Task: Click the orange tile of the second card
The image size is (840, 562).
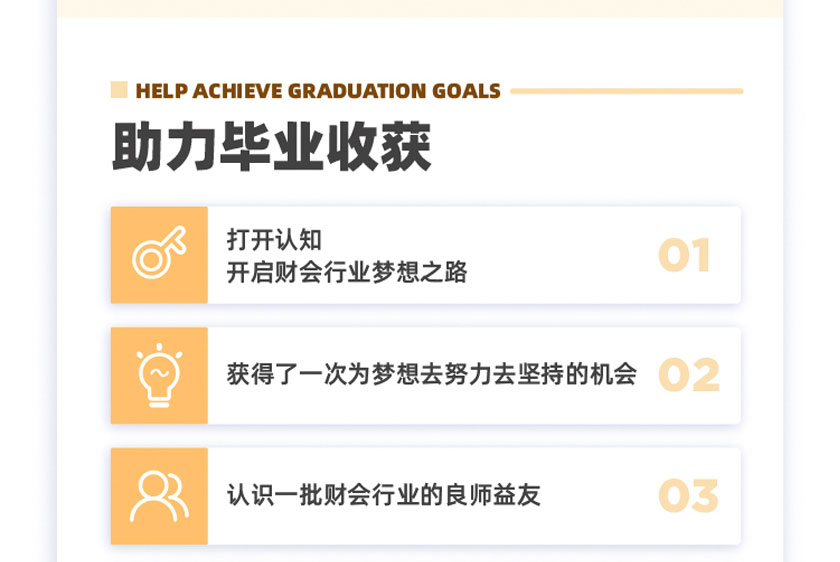Action: tap(159, 376)
